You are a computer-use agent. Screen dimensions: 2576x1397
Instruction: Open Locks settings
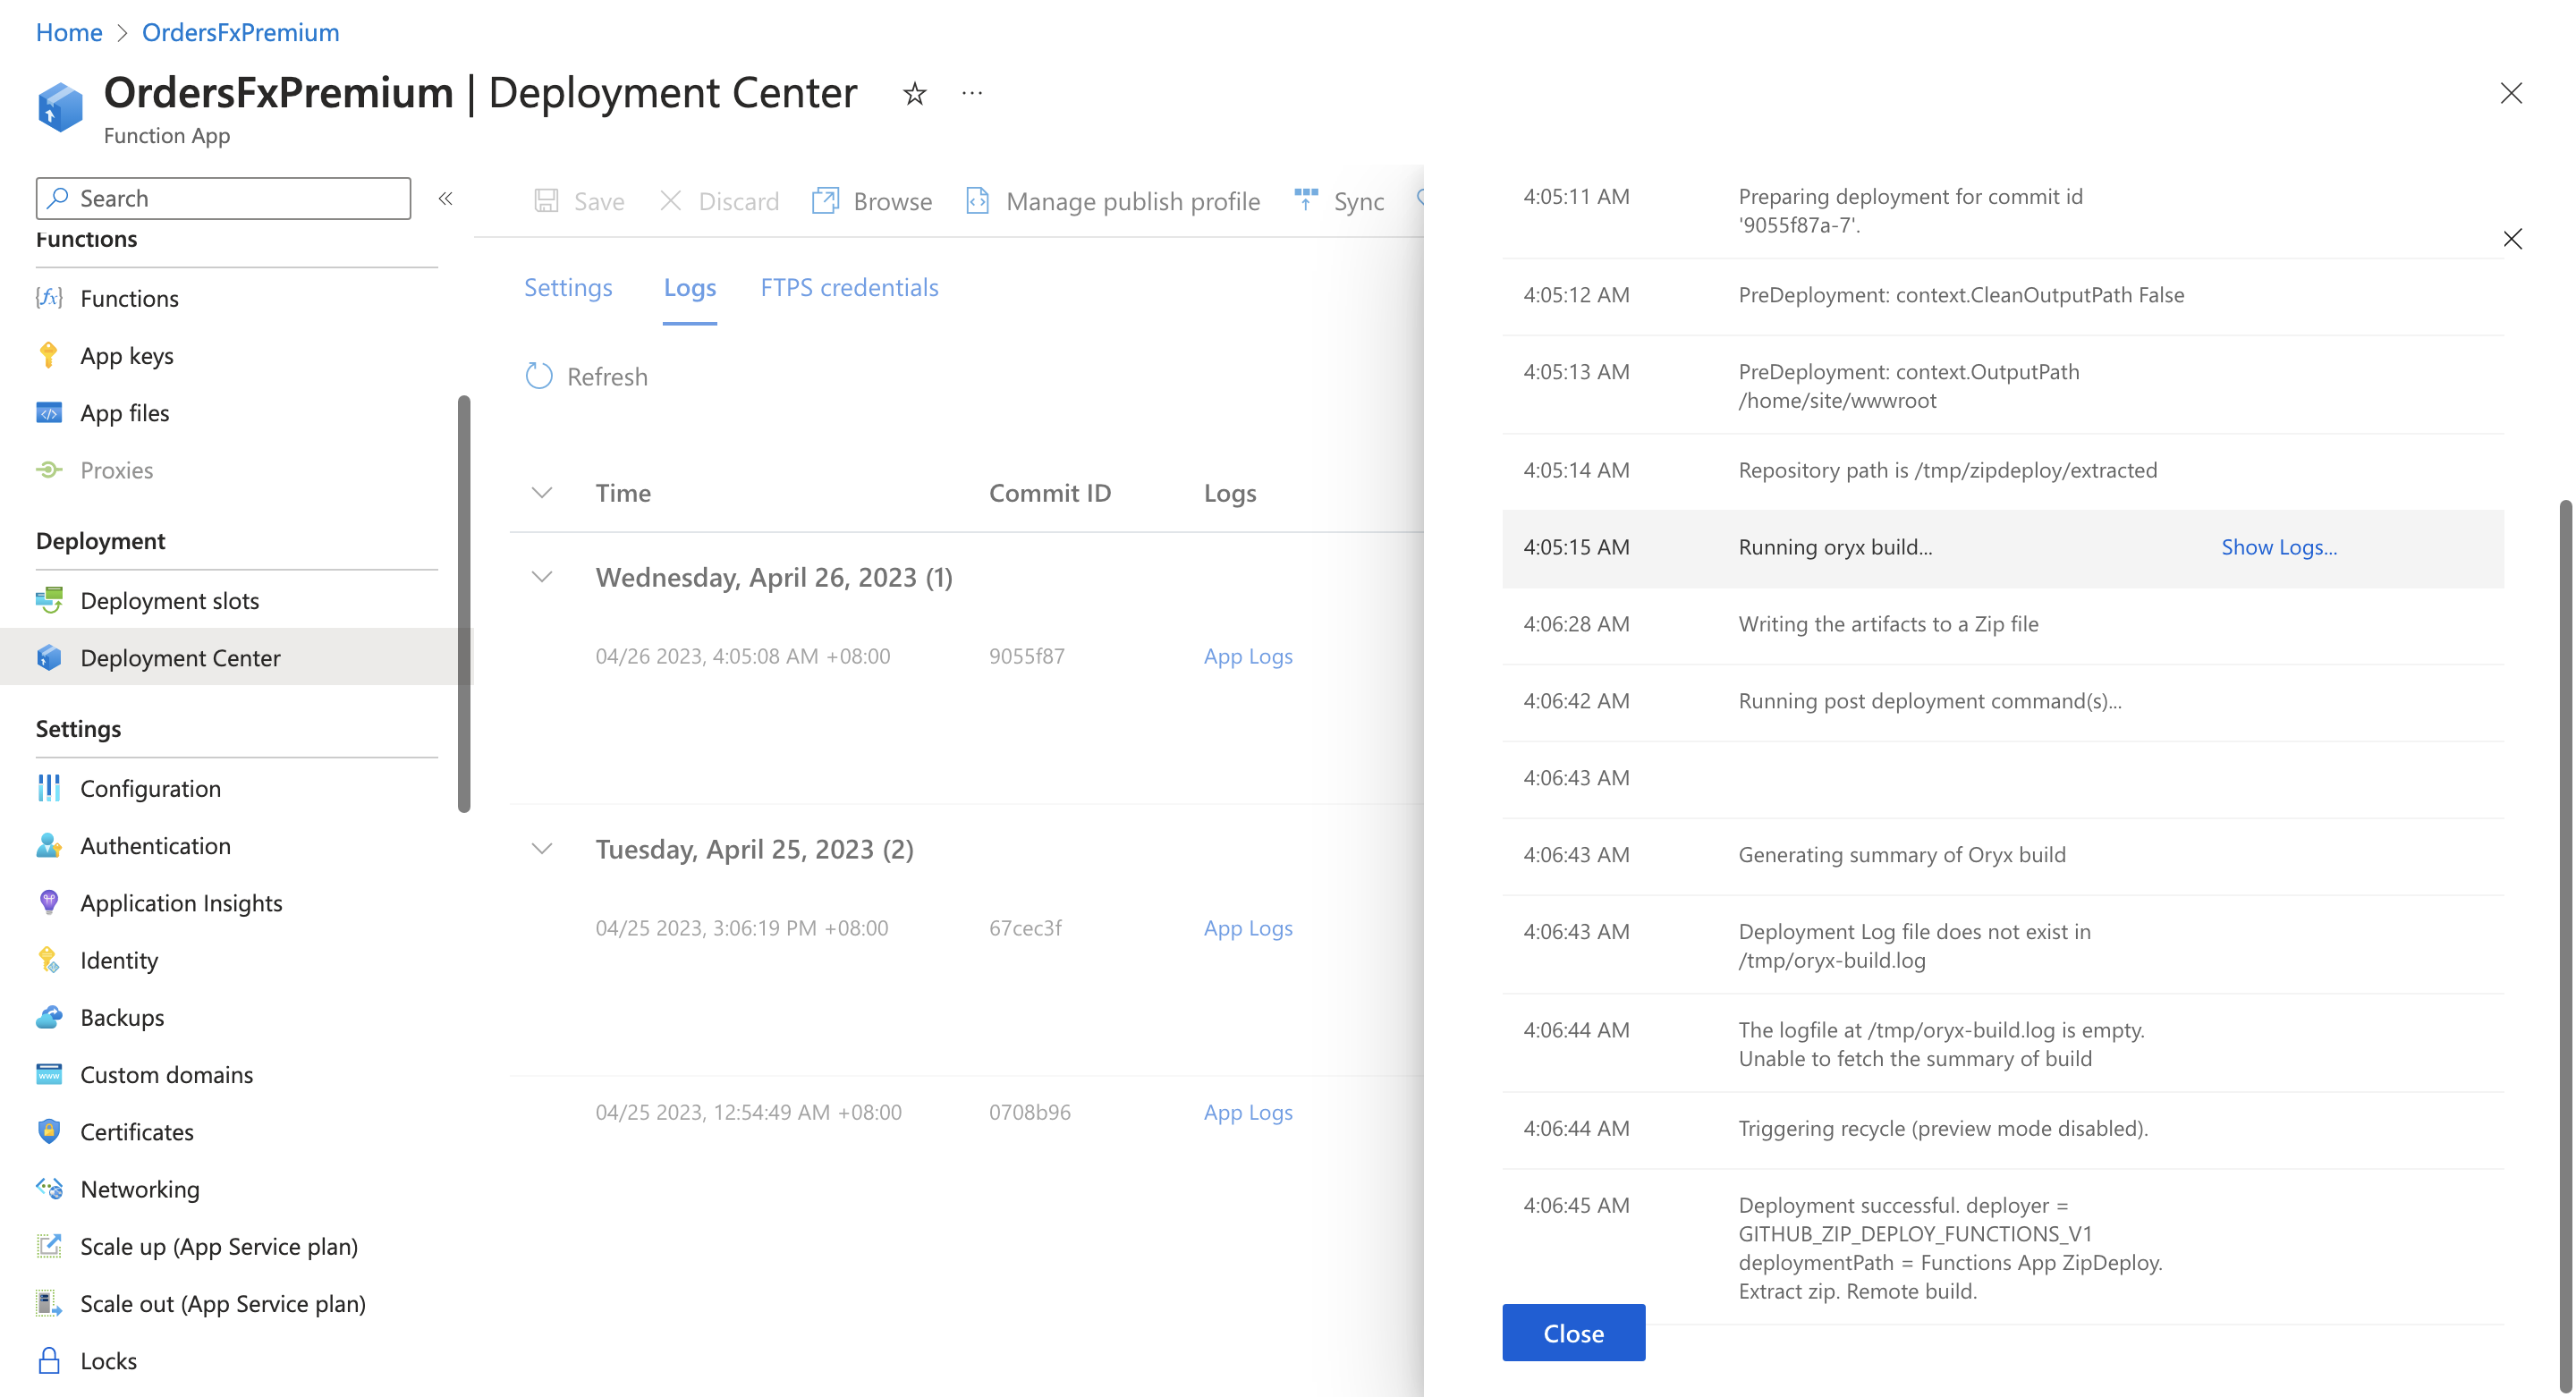tap(108, 1360)
